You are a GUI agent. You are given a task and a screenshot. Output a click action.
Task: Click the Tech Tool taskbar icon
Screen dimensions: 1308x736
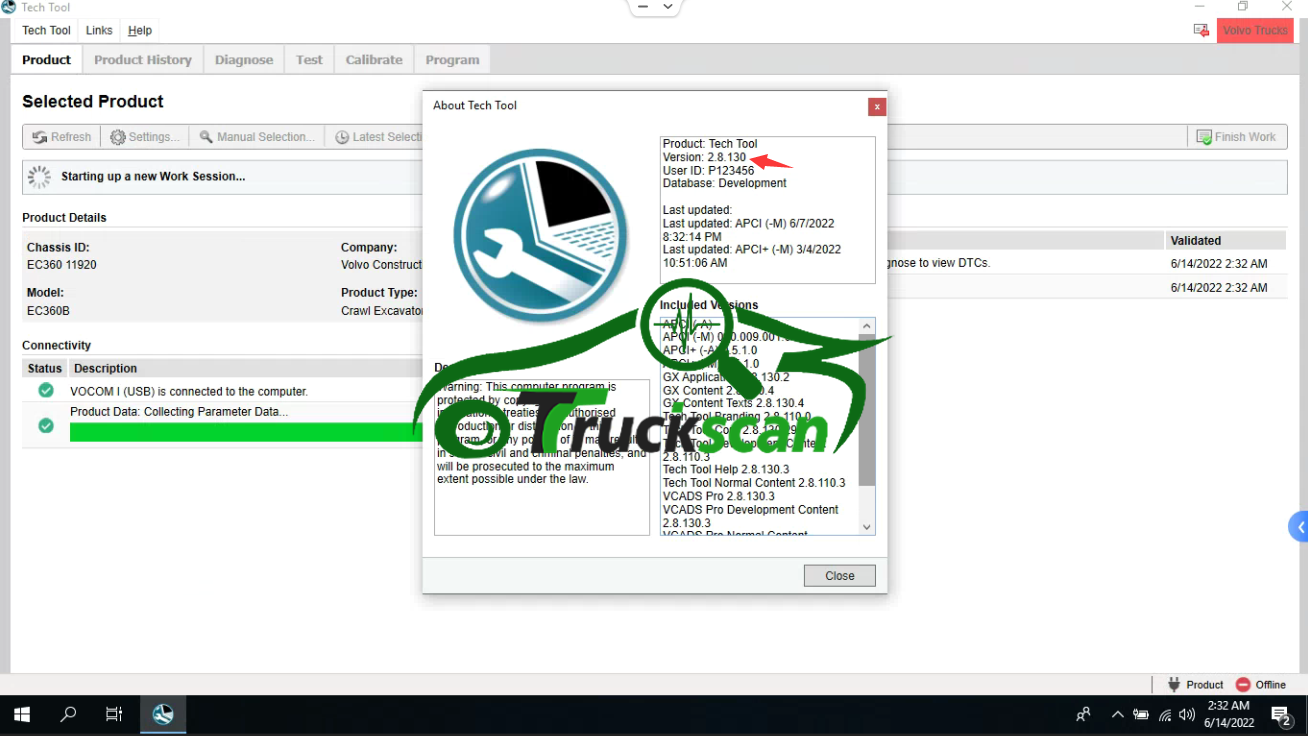(163, 714)
